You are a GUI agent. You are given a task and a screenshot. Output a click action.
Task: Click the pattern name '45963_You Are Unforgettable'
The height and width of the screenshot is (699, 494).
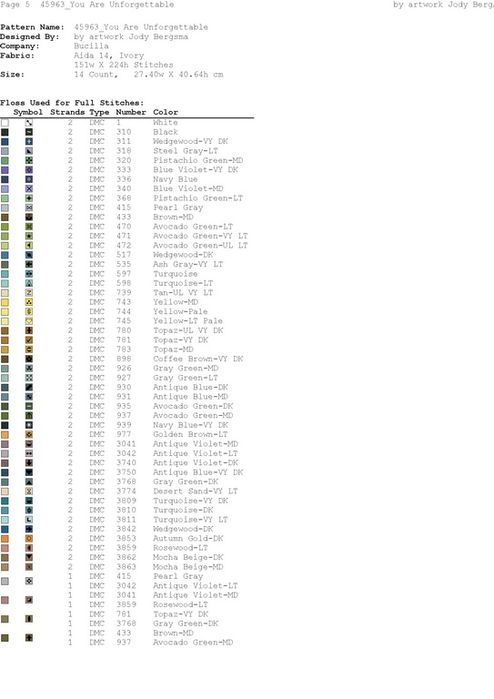point(141,27)
